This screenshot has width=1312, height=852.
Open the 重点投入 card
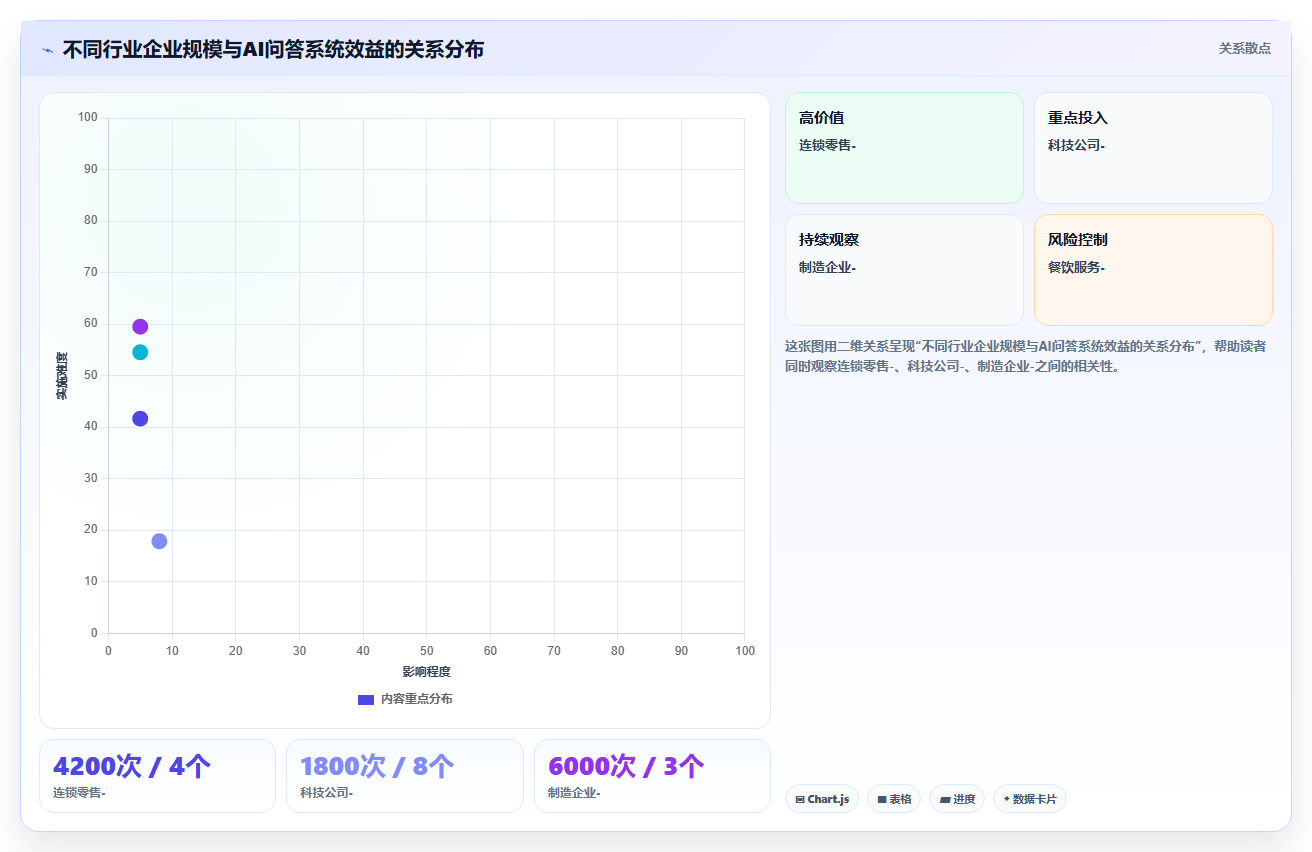pyautogui.click(x=1153, y=148)
